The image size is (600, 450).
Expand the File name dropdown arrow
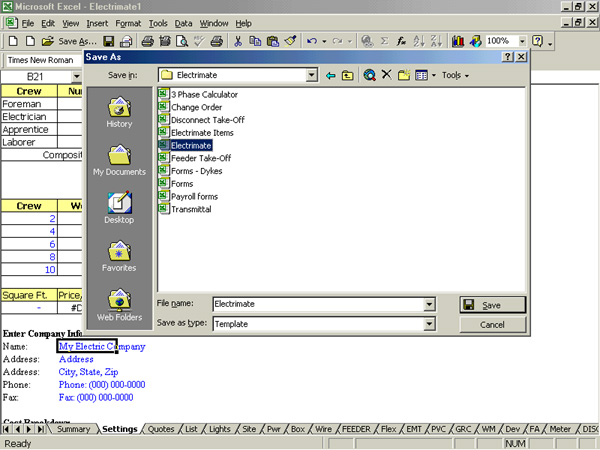[x=429, y=304]
